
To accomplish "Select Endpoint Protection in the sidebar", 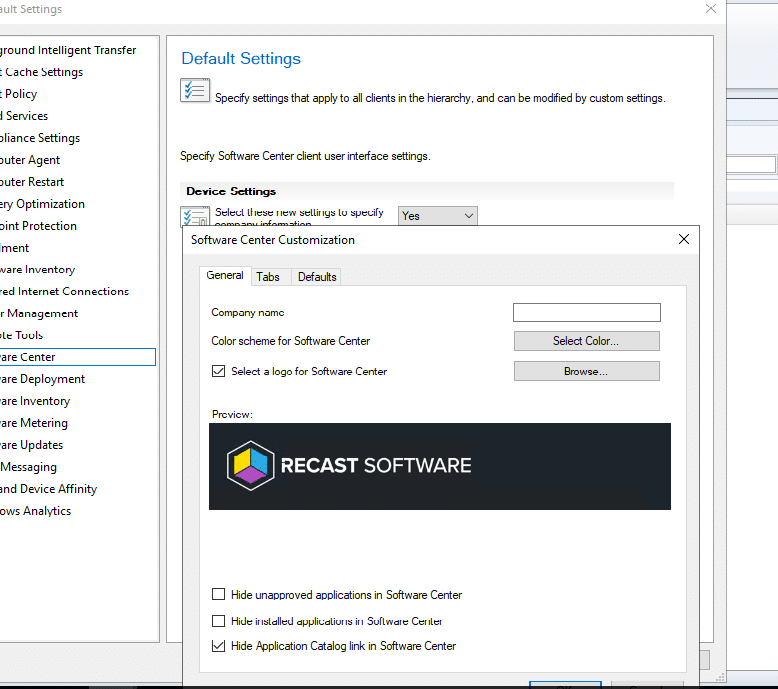I will [x=38, y=226].
